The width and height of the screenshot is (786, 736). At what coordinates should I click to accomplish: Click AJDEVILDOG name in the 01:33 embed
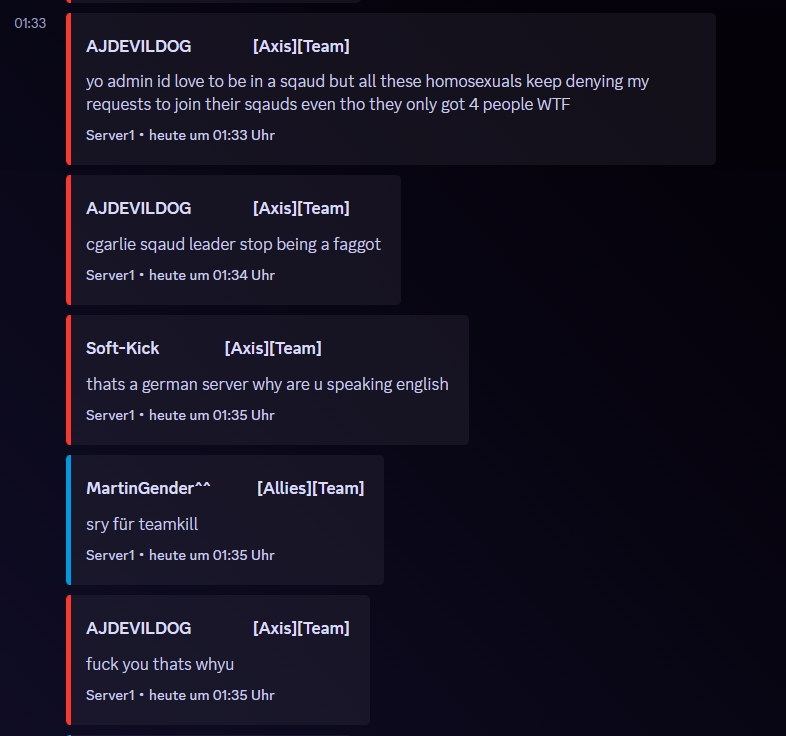pos(138,46)
